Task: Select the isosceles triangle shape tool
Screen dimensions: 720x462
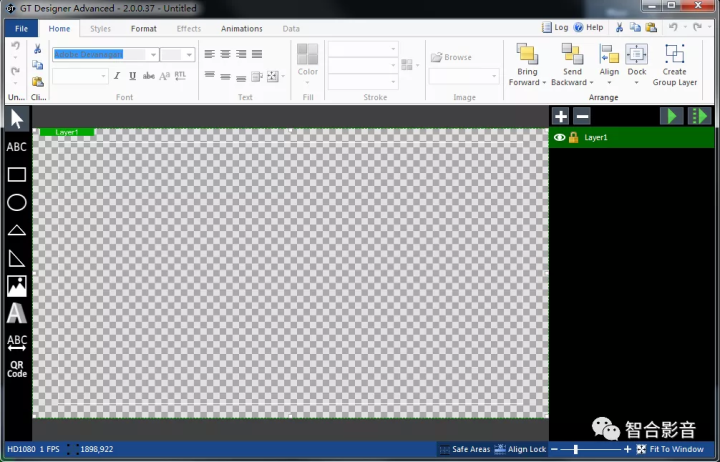Action: click(17, 230)
